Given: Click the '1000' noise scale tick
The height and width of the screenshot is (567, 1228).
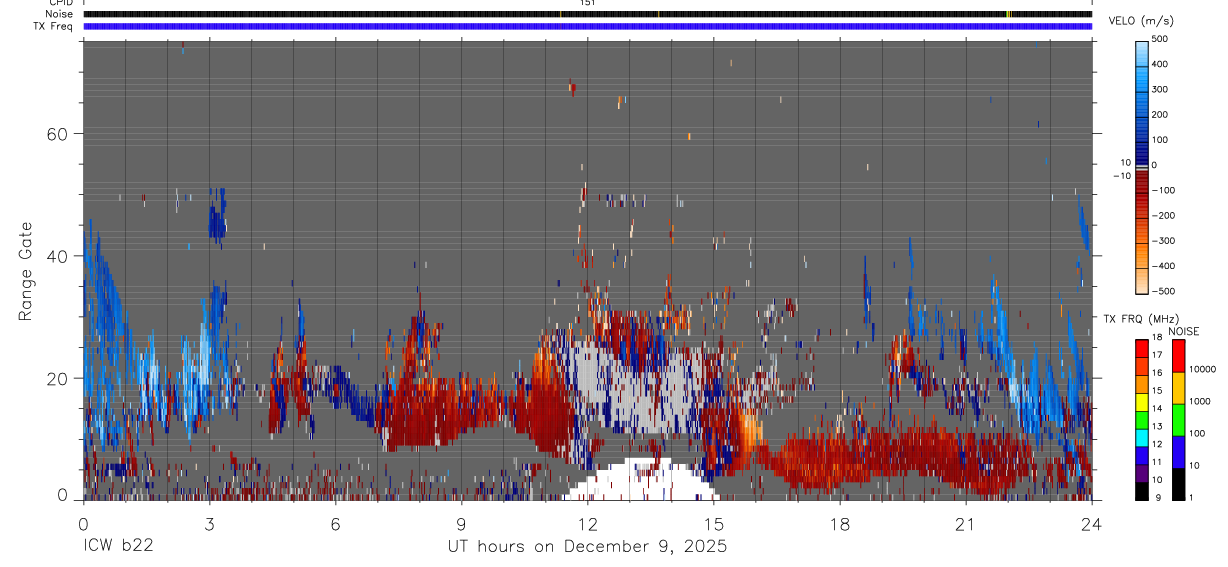Looking at the screenshot, I should coord(1200,401).
